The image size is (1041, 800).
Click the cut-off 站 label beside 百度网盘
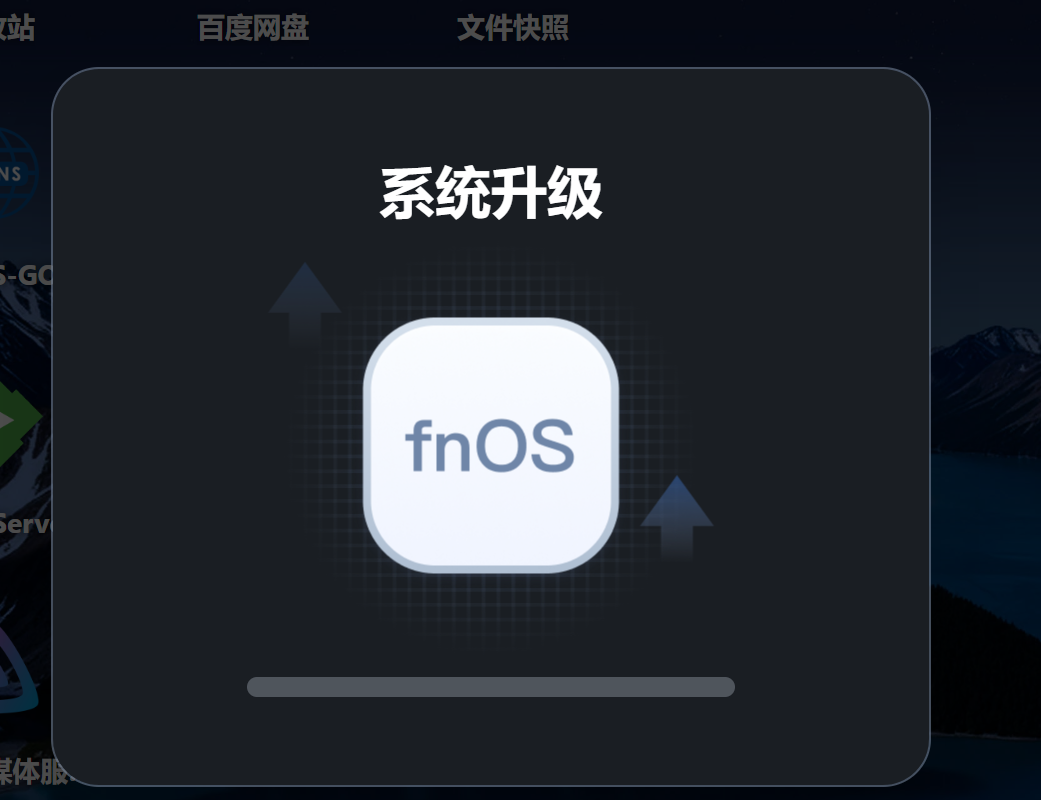(x=17, y=29)
